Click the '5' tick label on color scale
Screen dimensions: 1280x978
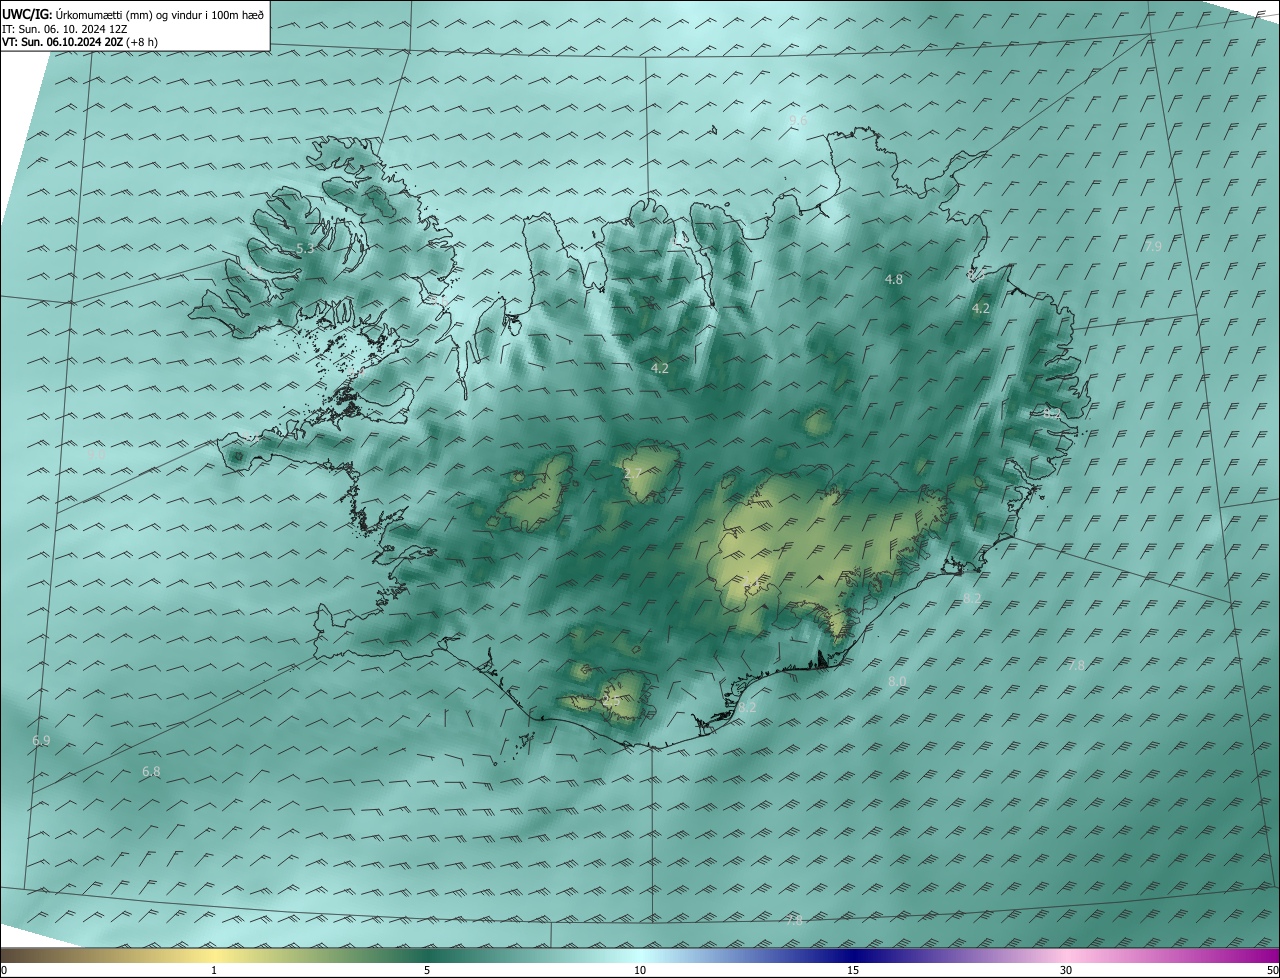point(427,970)
